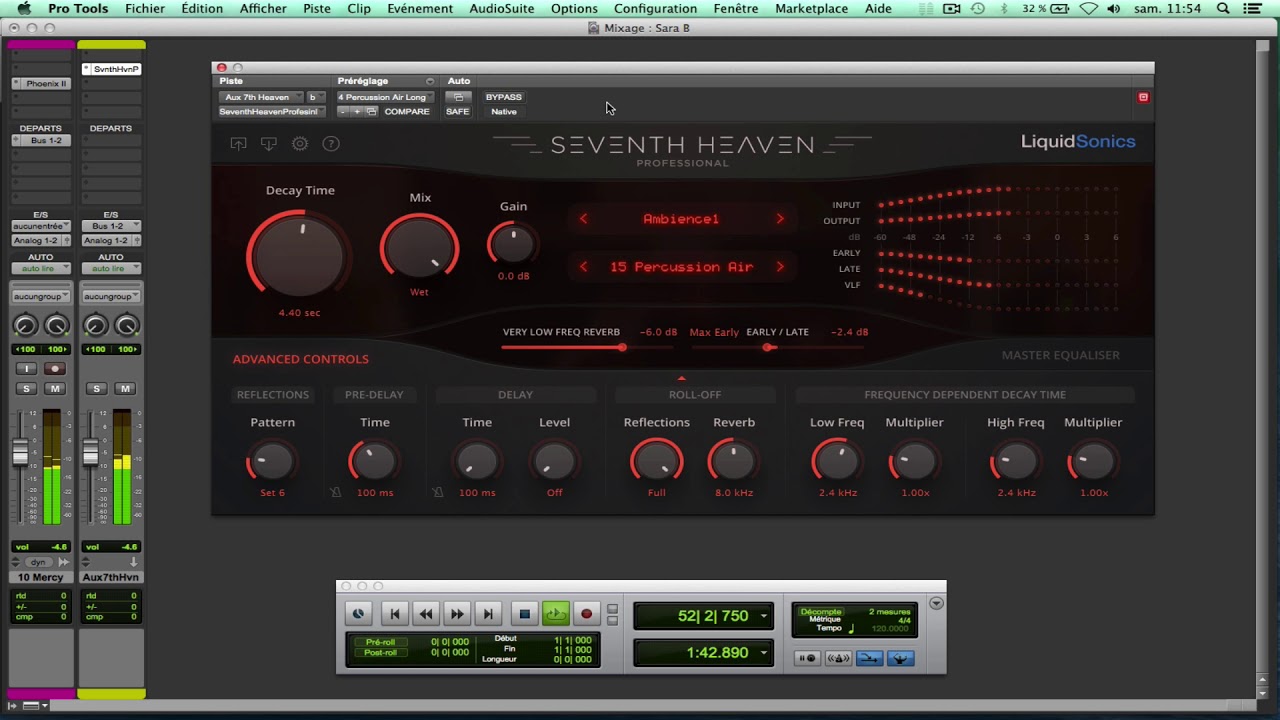Click the plug-in save preset download icon
This screenshot has width=1280, height=720.
269,144
